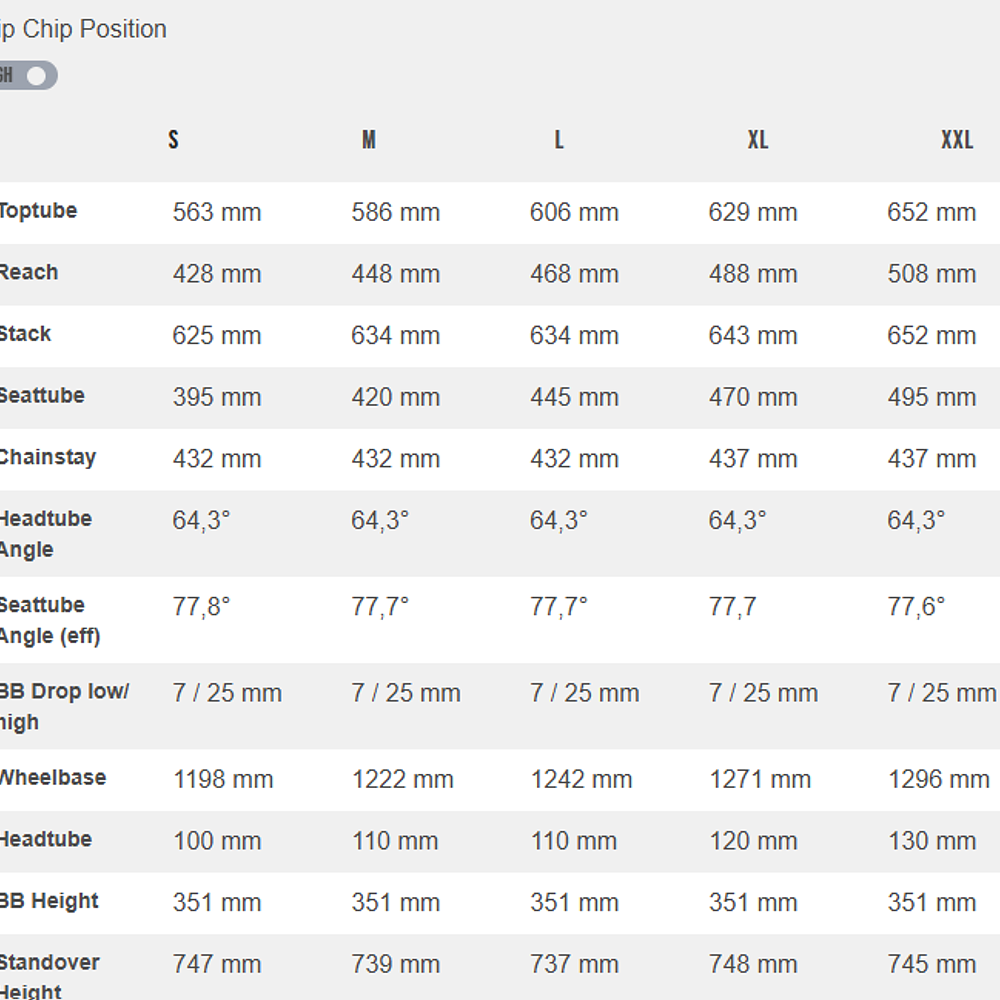Select the XL size column header
Screen dimensions: 1000x1000
pos(757,140)
